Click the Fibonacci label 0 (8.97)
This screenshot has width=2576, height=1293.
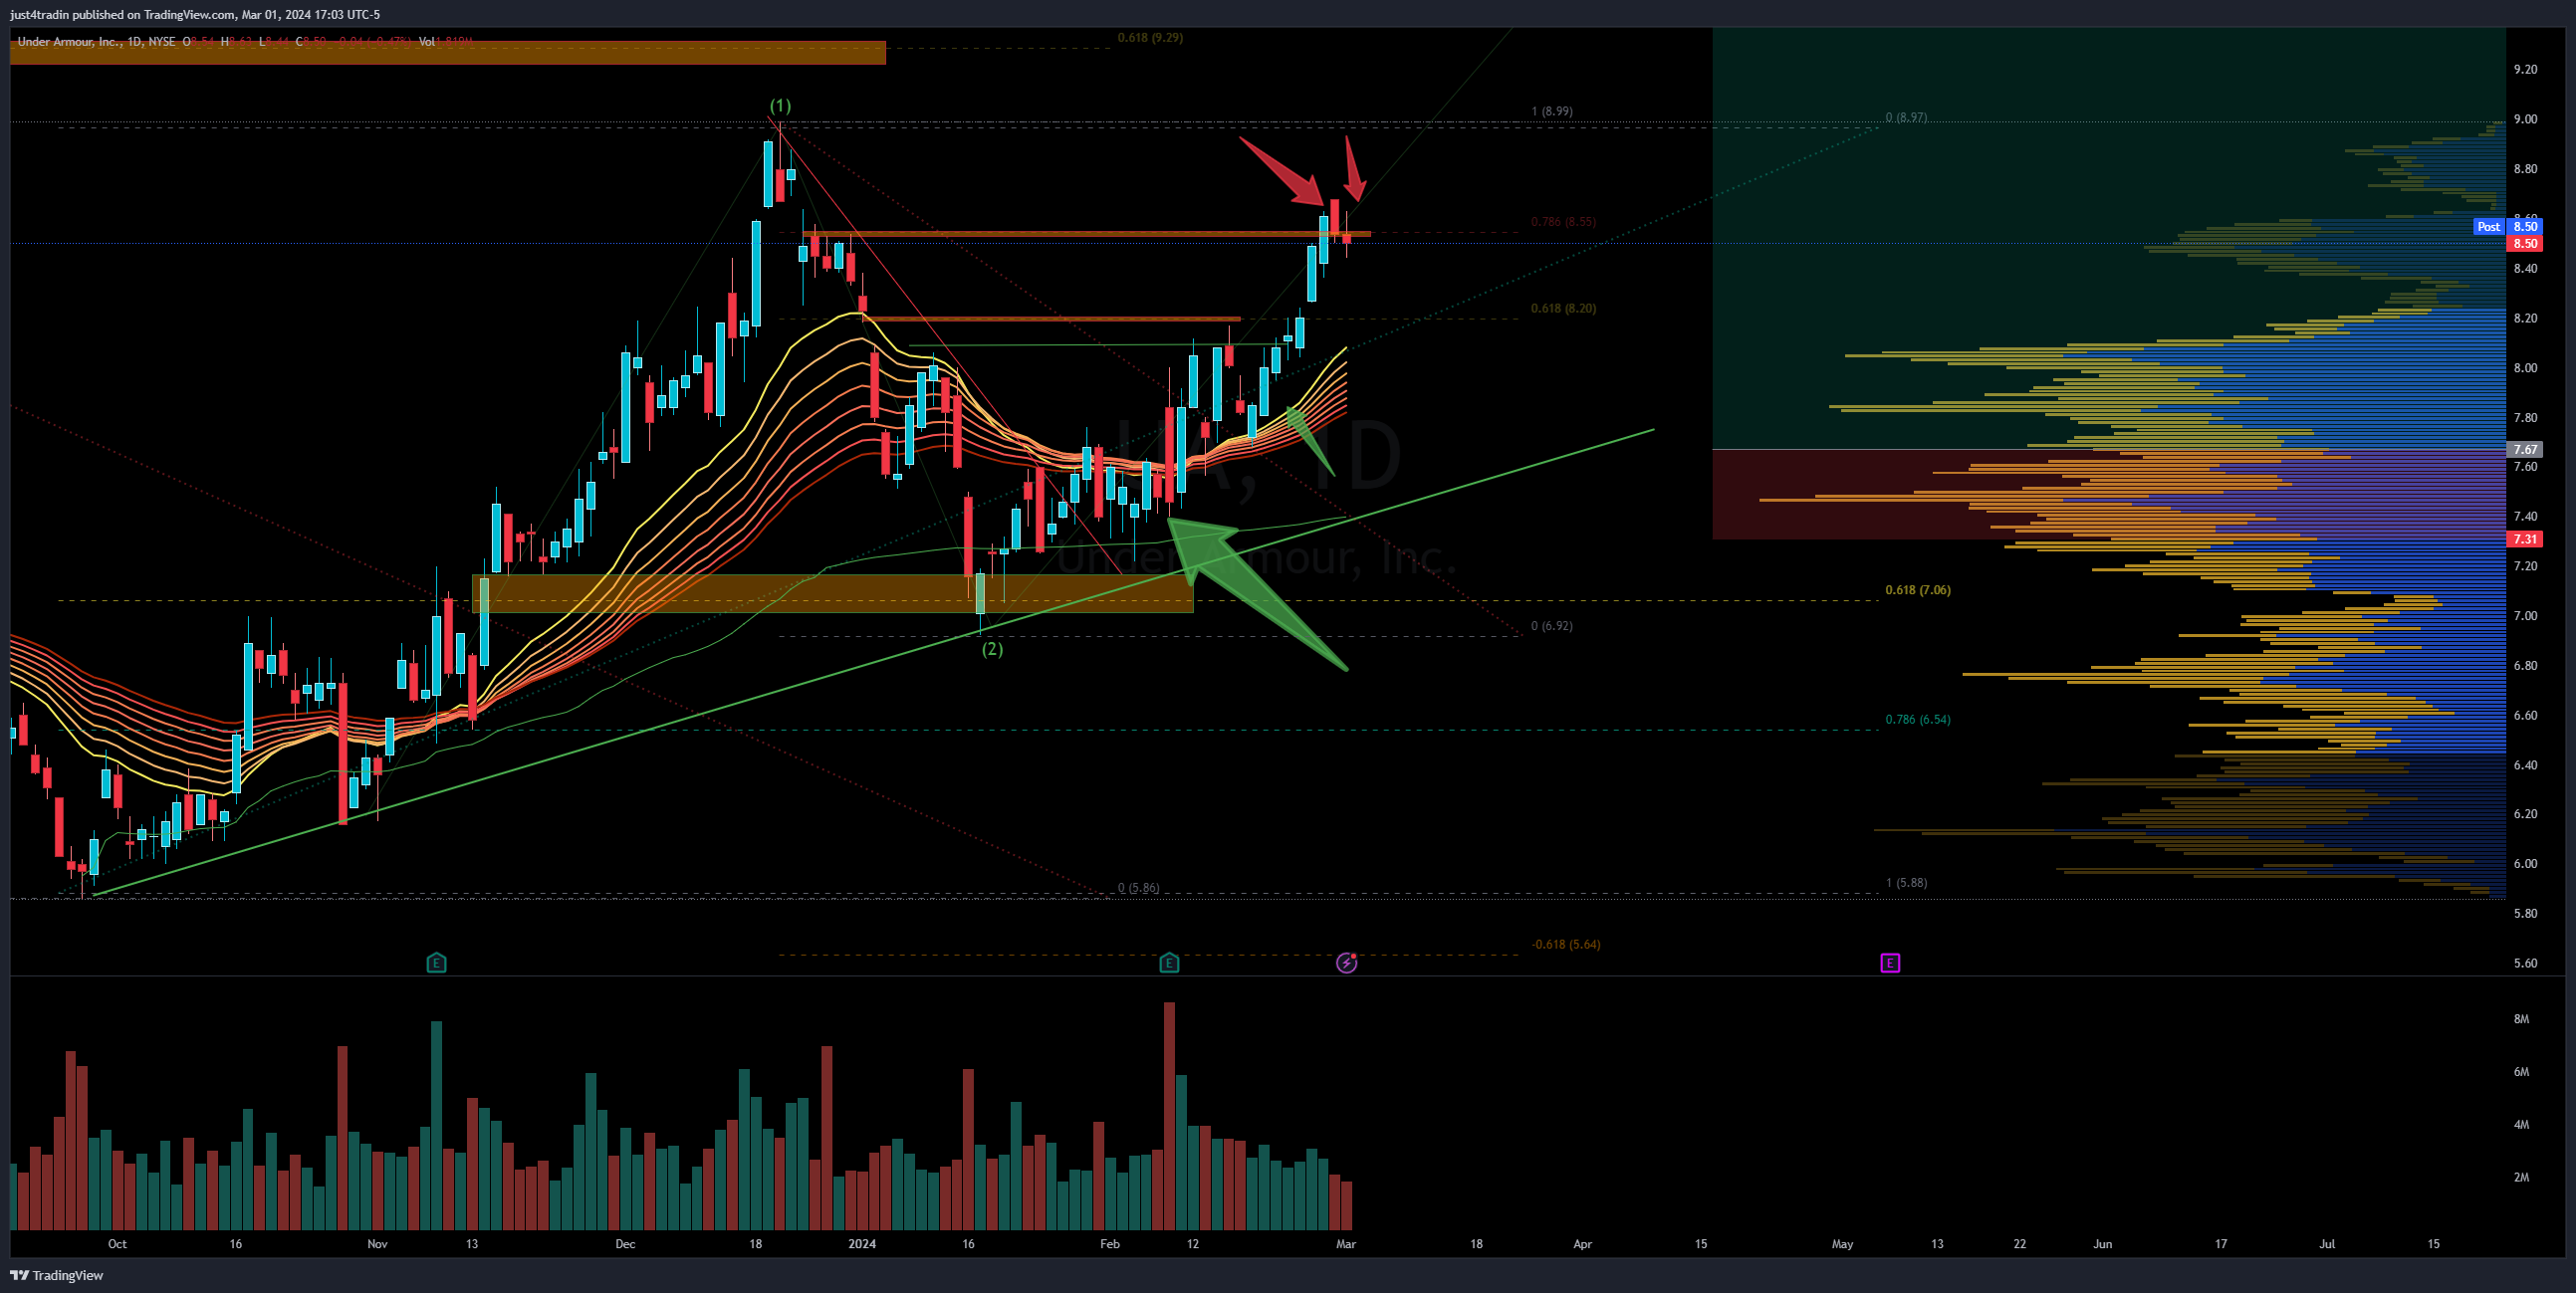[x=1906, y=117]
